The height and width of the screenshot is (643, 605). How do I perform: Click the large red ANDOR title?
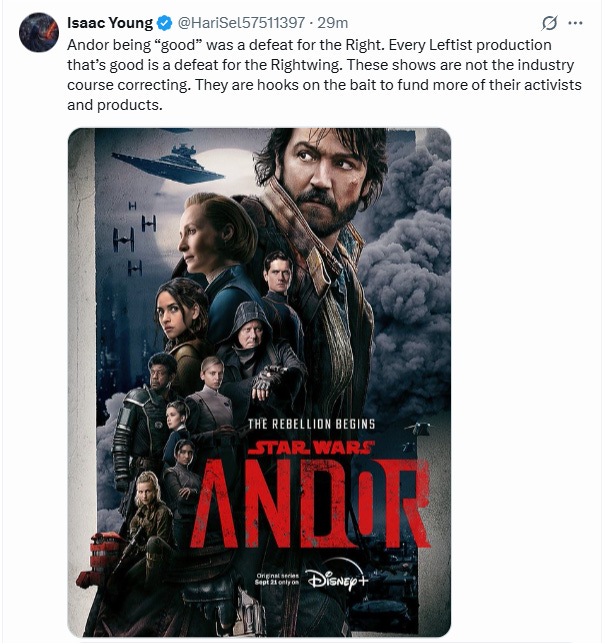tap(310, 503)
